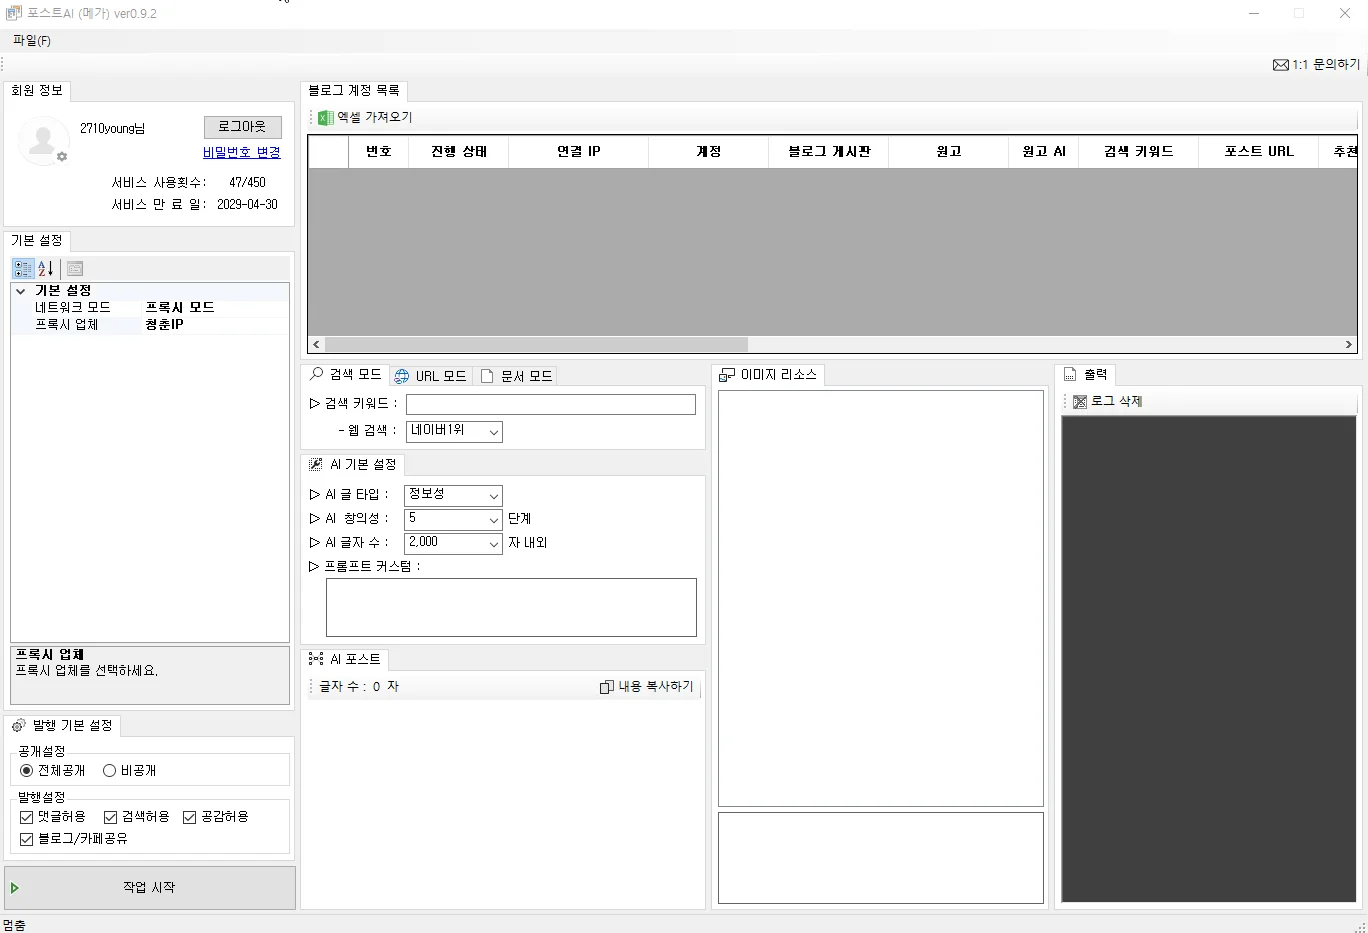Click the 엑셀 가져오기 button
This screenshot has height=933, width=1368.
point(365,117)
